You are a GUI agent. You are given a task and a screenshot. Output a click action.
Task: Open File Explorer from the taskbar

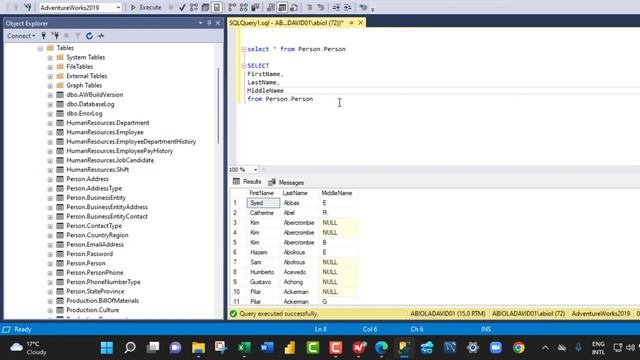(198, 347)
